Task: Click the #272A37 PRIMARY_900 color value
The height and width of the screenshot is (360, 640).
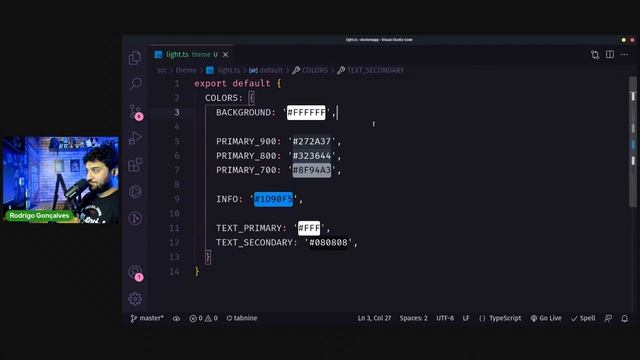Action: 312,141
